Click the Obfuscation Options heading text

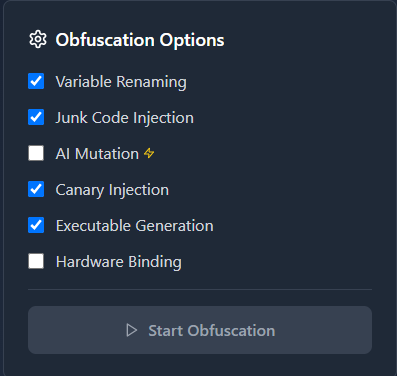pyautogui.click(x=140, y=40)
